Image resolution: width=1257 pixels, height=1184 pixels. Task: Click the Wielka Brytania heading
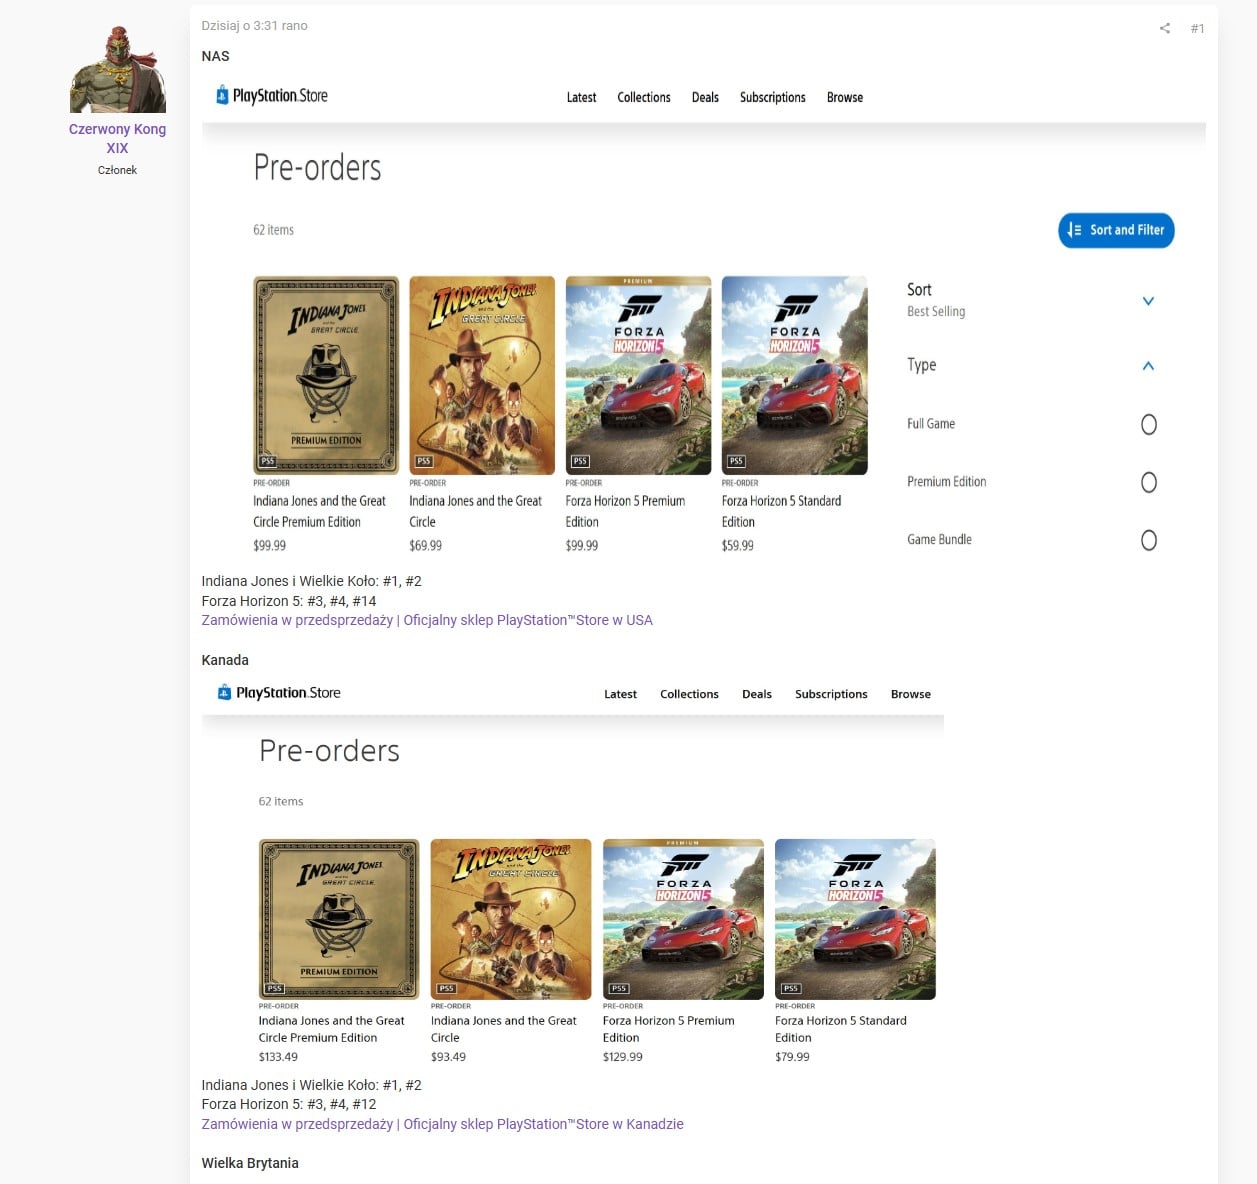coord(250,1163)
